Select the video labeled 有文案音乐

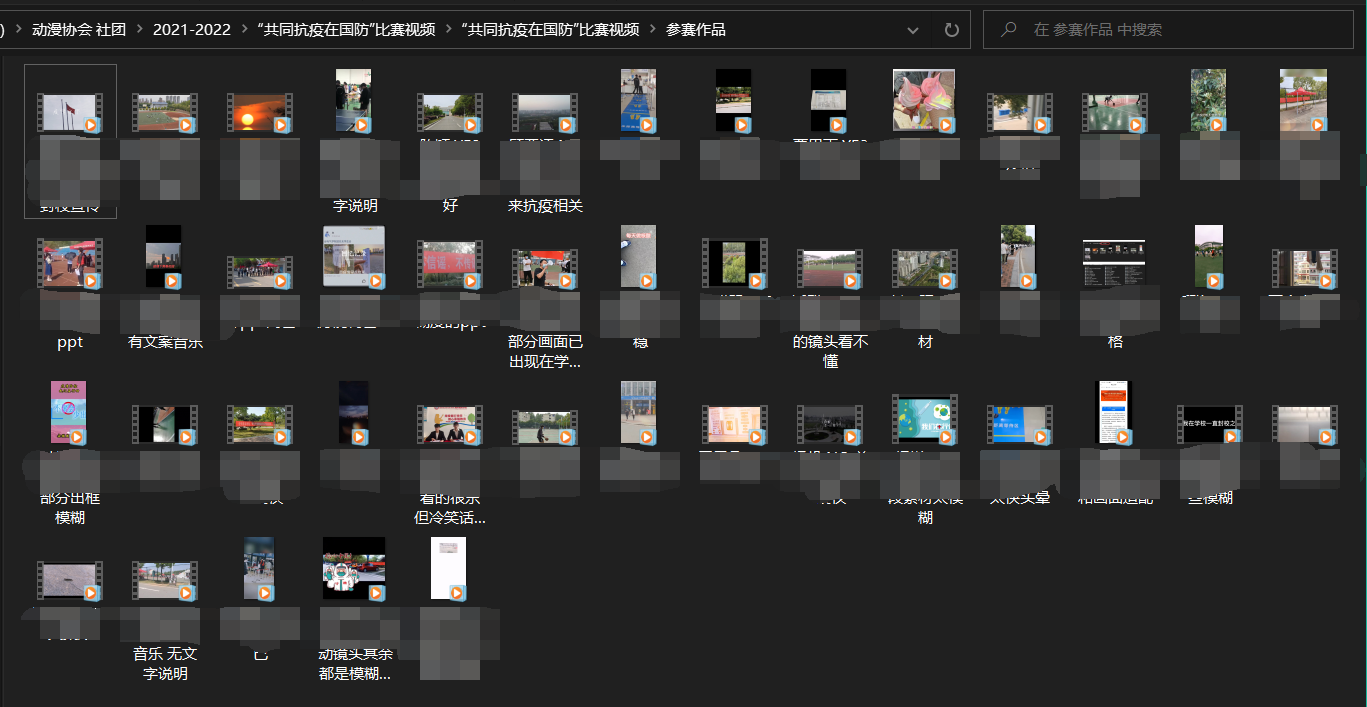pos(164,258)
